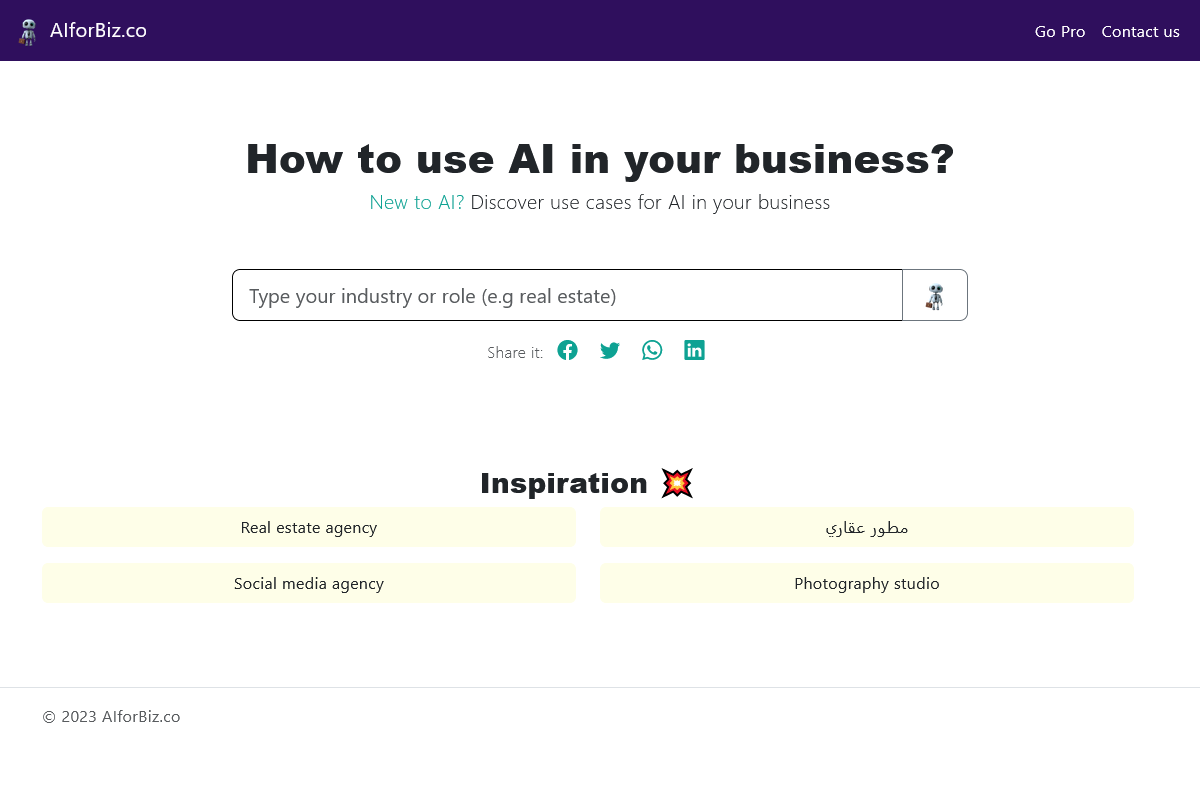Go to Contact us

click(x=1140, y=32)
